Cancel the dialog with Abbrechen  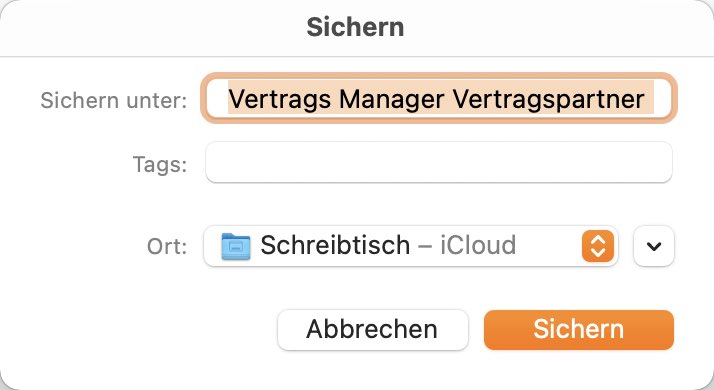coord(372,330)
